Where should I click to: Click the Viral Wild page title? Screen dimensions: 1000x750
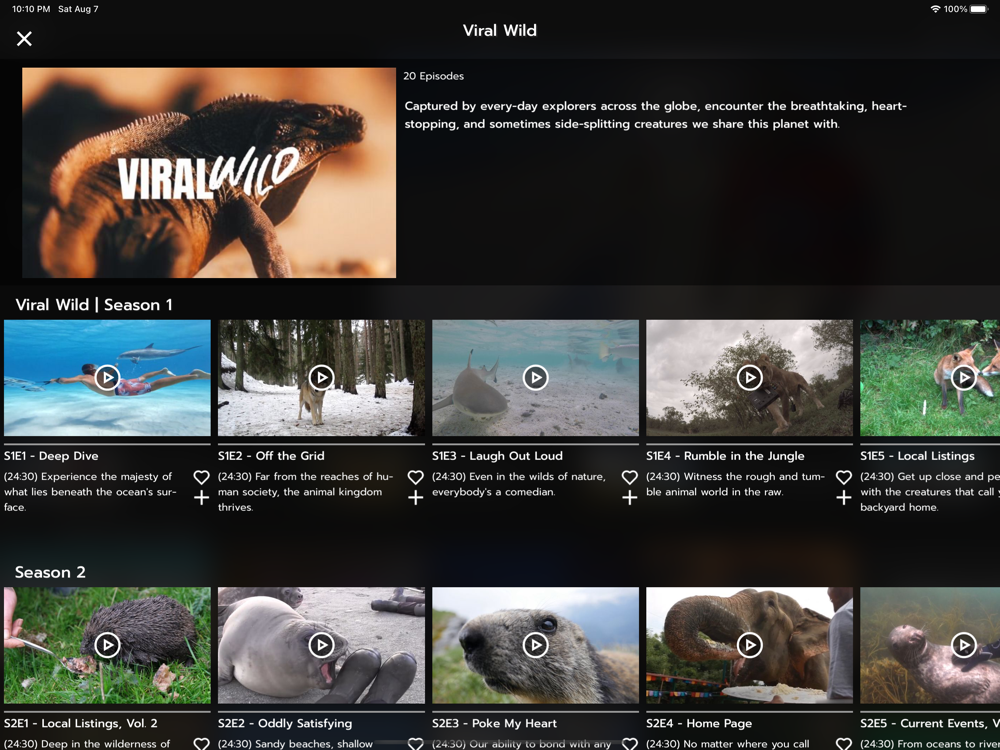(x=500, y=31)
